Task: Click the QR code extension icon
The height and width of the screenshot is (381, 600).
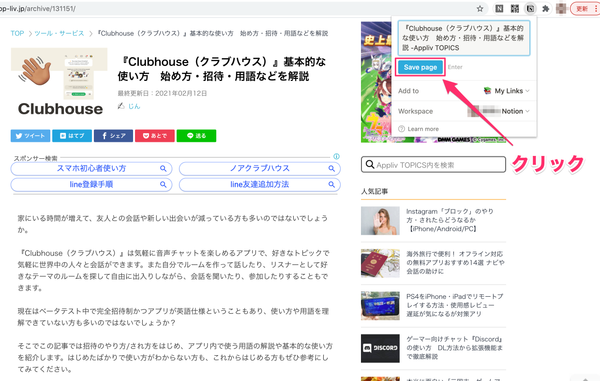Action: [515, 8]
